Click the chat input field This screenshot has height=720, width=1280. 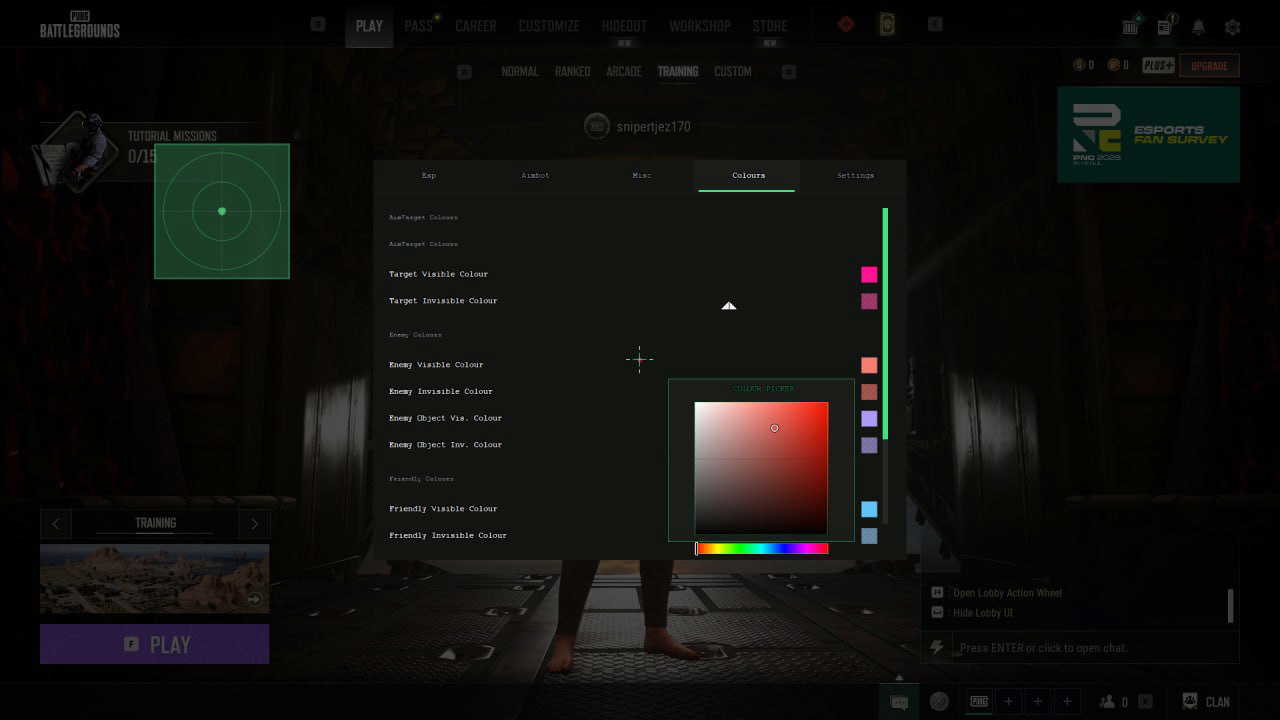pos(1095,648)
